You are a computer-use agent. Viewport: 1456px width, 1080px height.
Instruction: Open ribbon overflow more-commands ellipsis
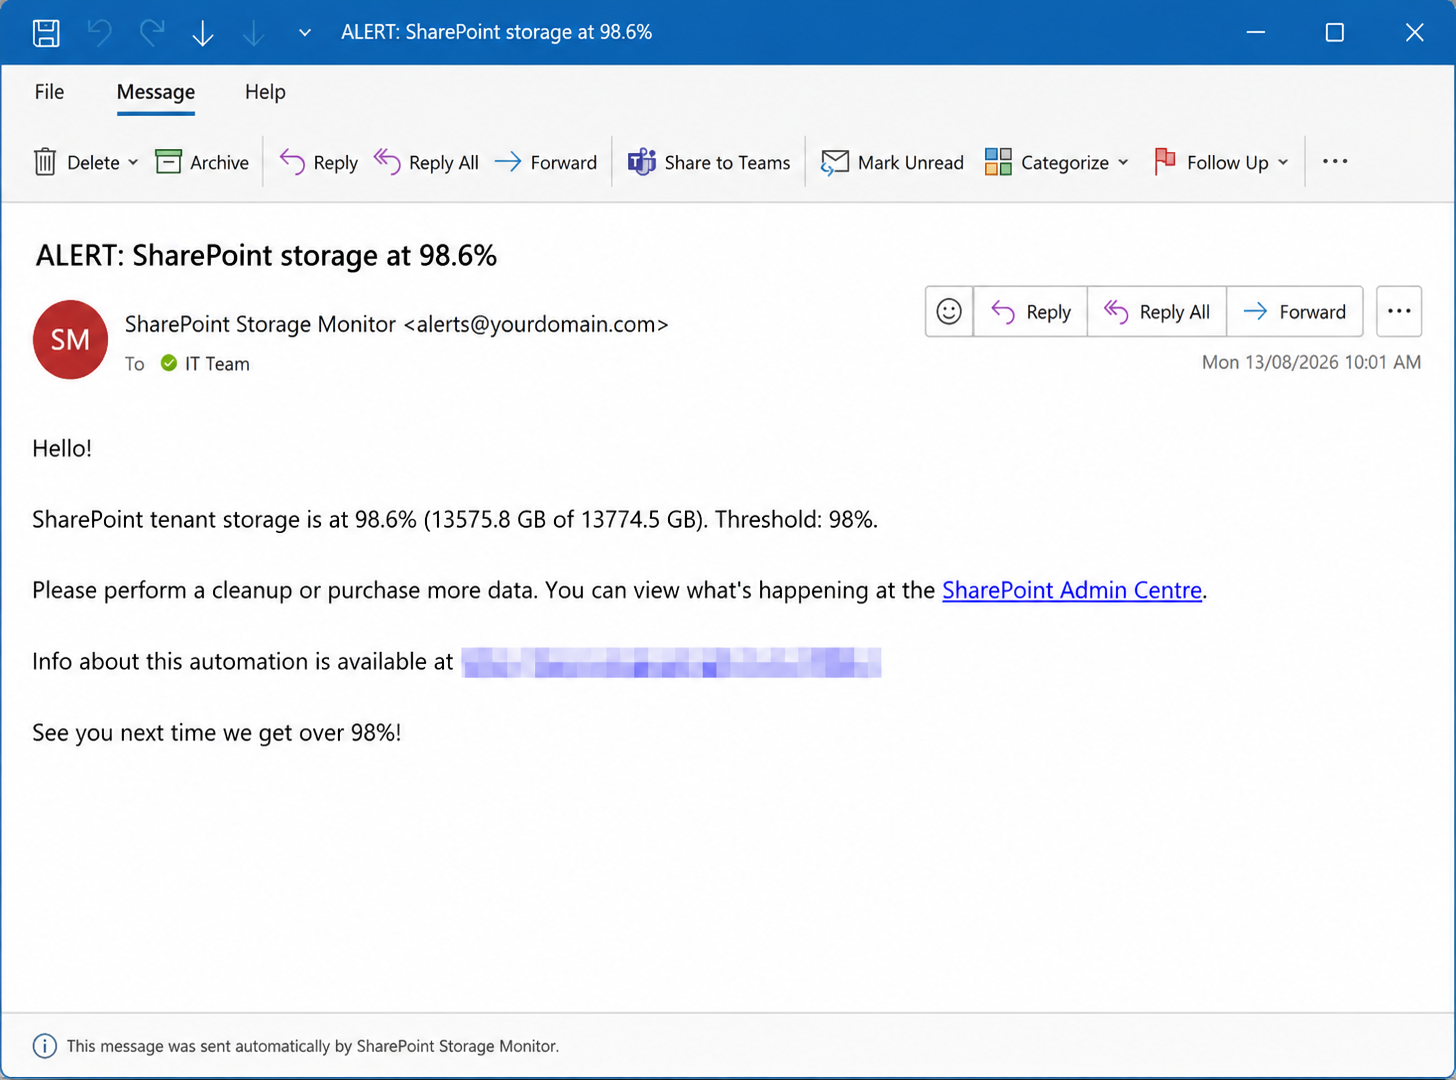[x=1335, y=162]
